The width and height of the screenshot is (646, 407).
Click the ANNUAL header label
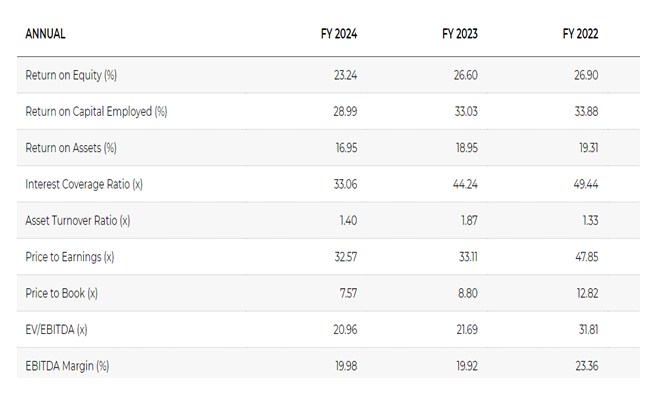point(45,34)
